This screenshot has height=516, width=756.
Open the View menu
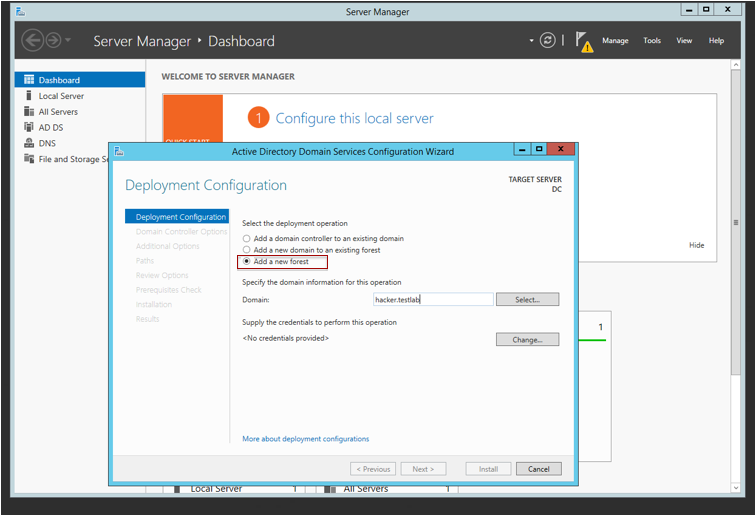684,41
